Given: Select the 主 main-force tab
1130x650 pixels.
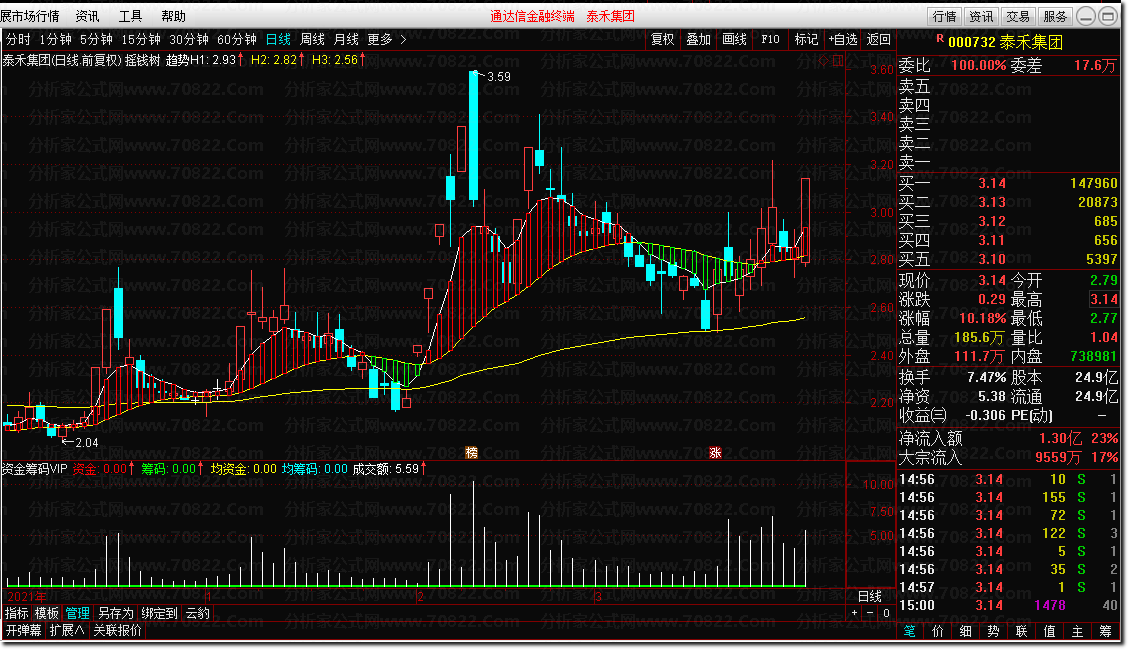Looking at the screenshot, I should 1077,631.
